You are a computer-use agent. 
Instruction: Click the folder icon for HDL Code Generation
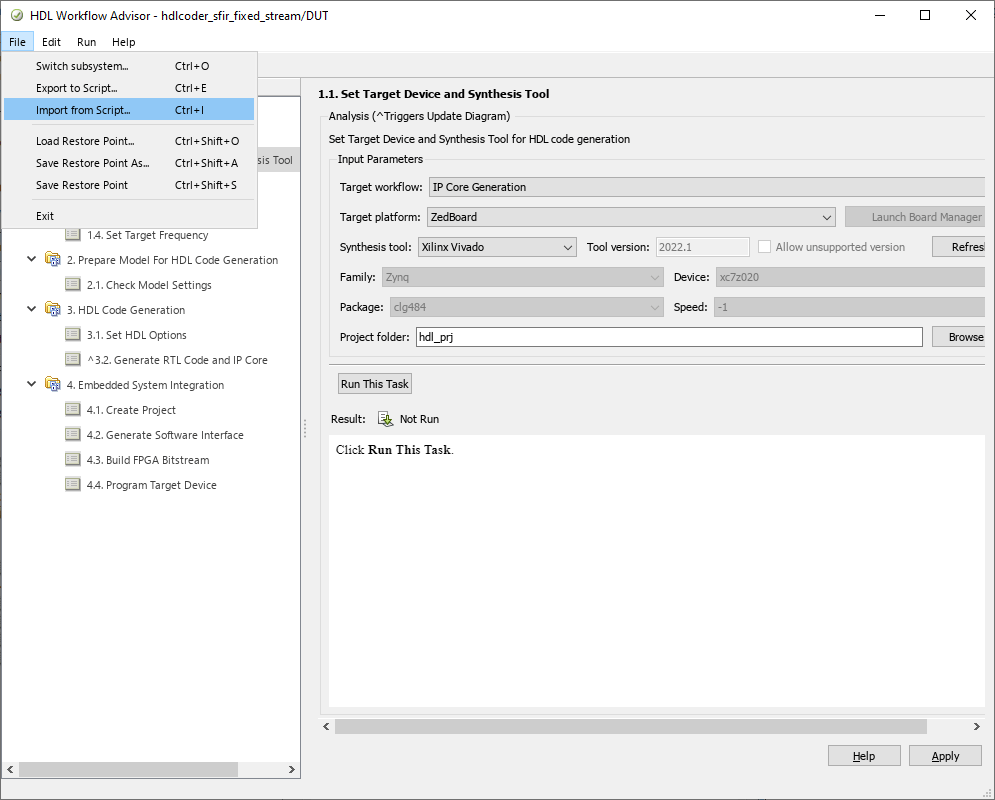(x=53, y=310)
